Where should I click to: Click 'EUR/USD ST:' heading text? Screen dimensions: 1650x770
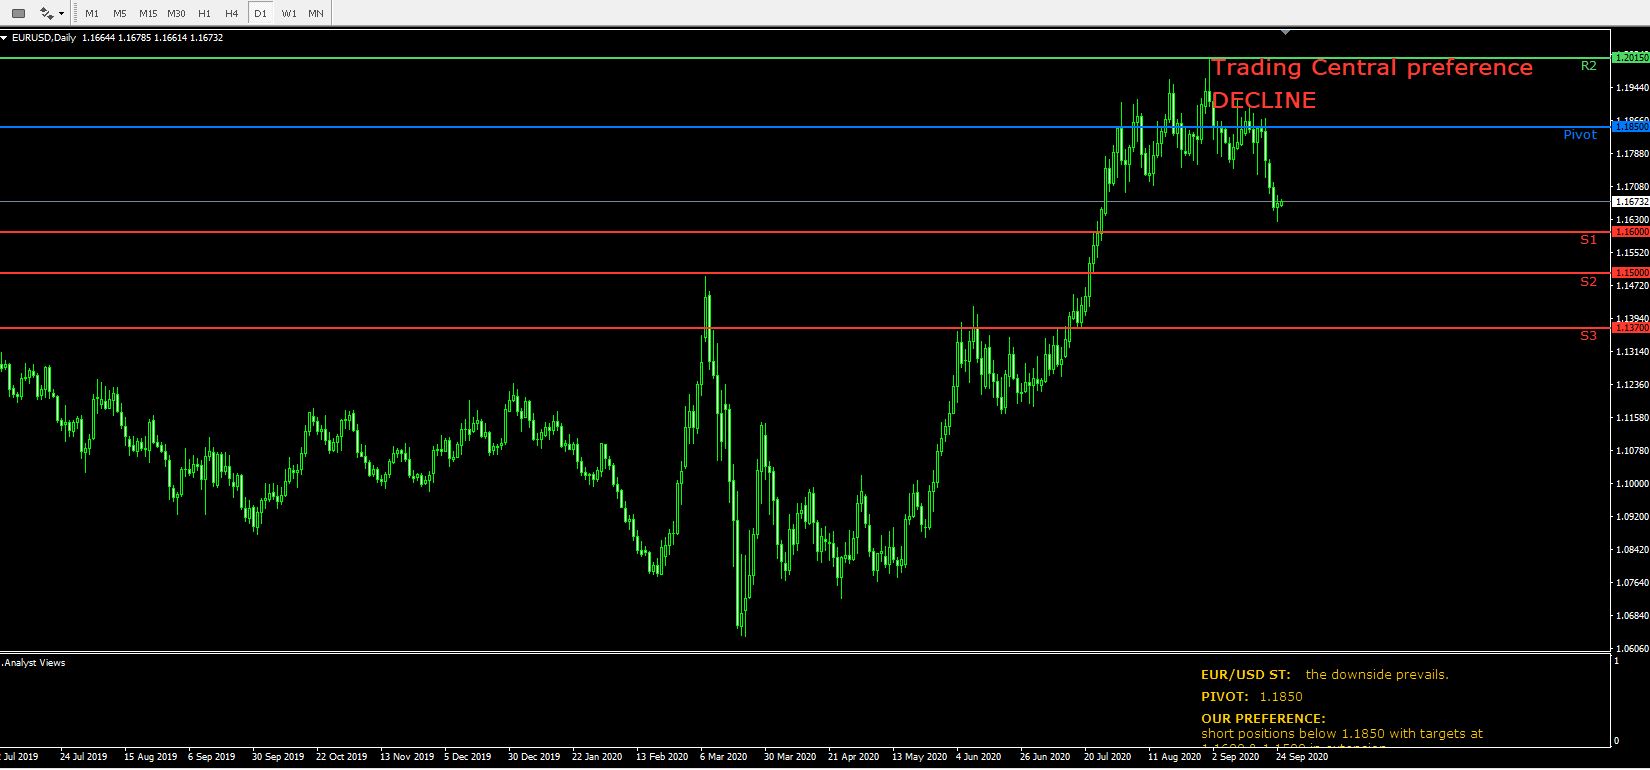point(1246,675)
